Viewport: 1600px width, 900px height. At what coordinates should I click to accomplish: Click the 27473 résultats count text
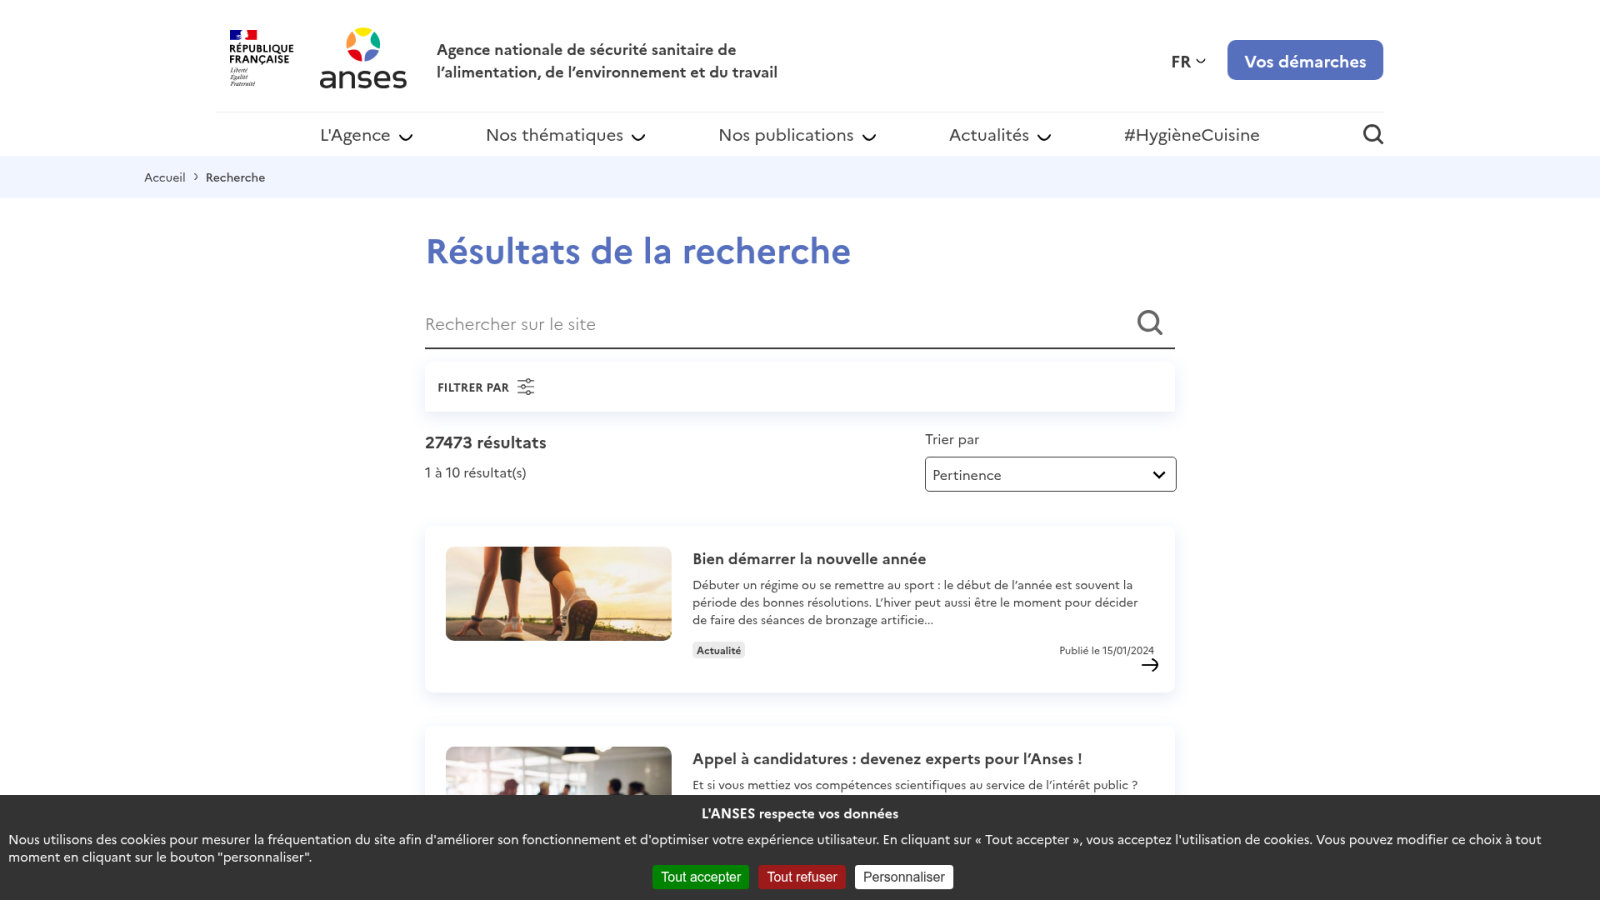486,443
